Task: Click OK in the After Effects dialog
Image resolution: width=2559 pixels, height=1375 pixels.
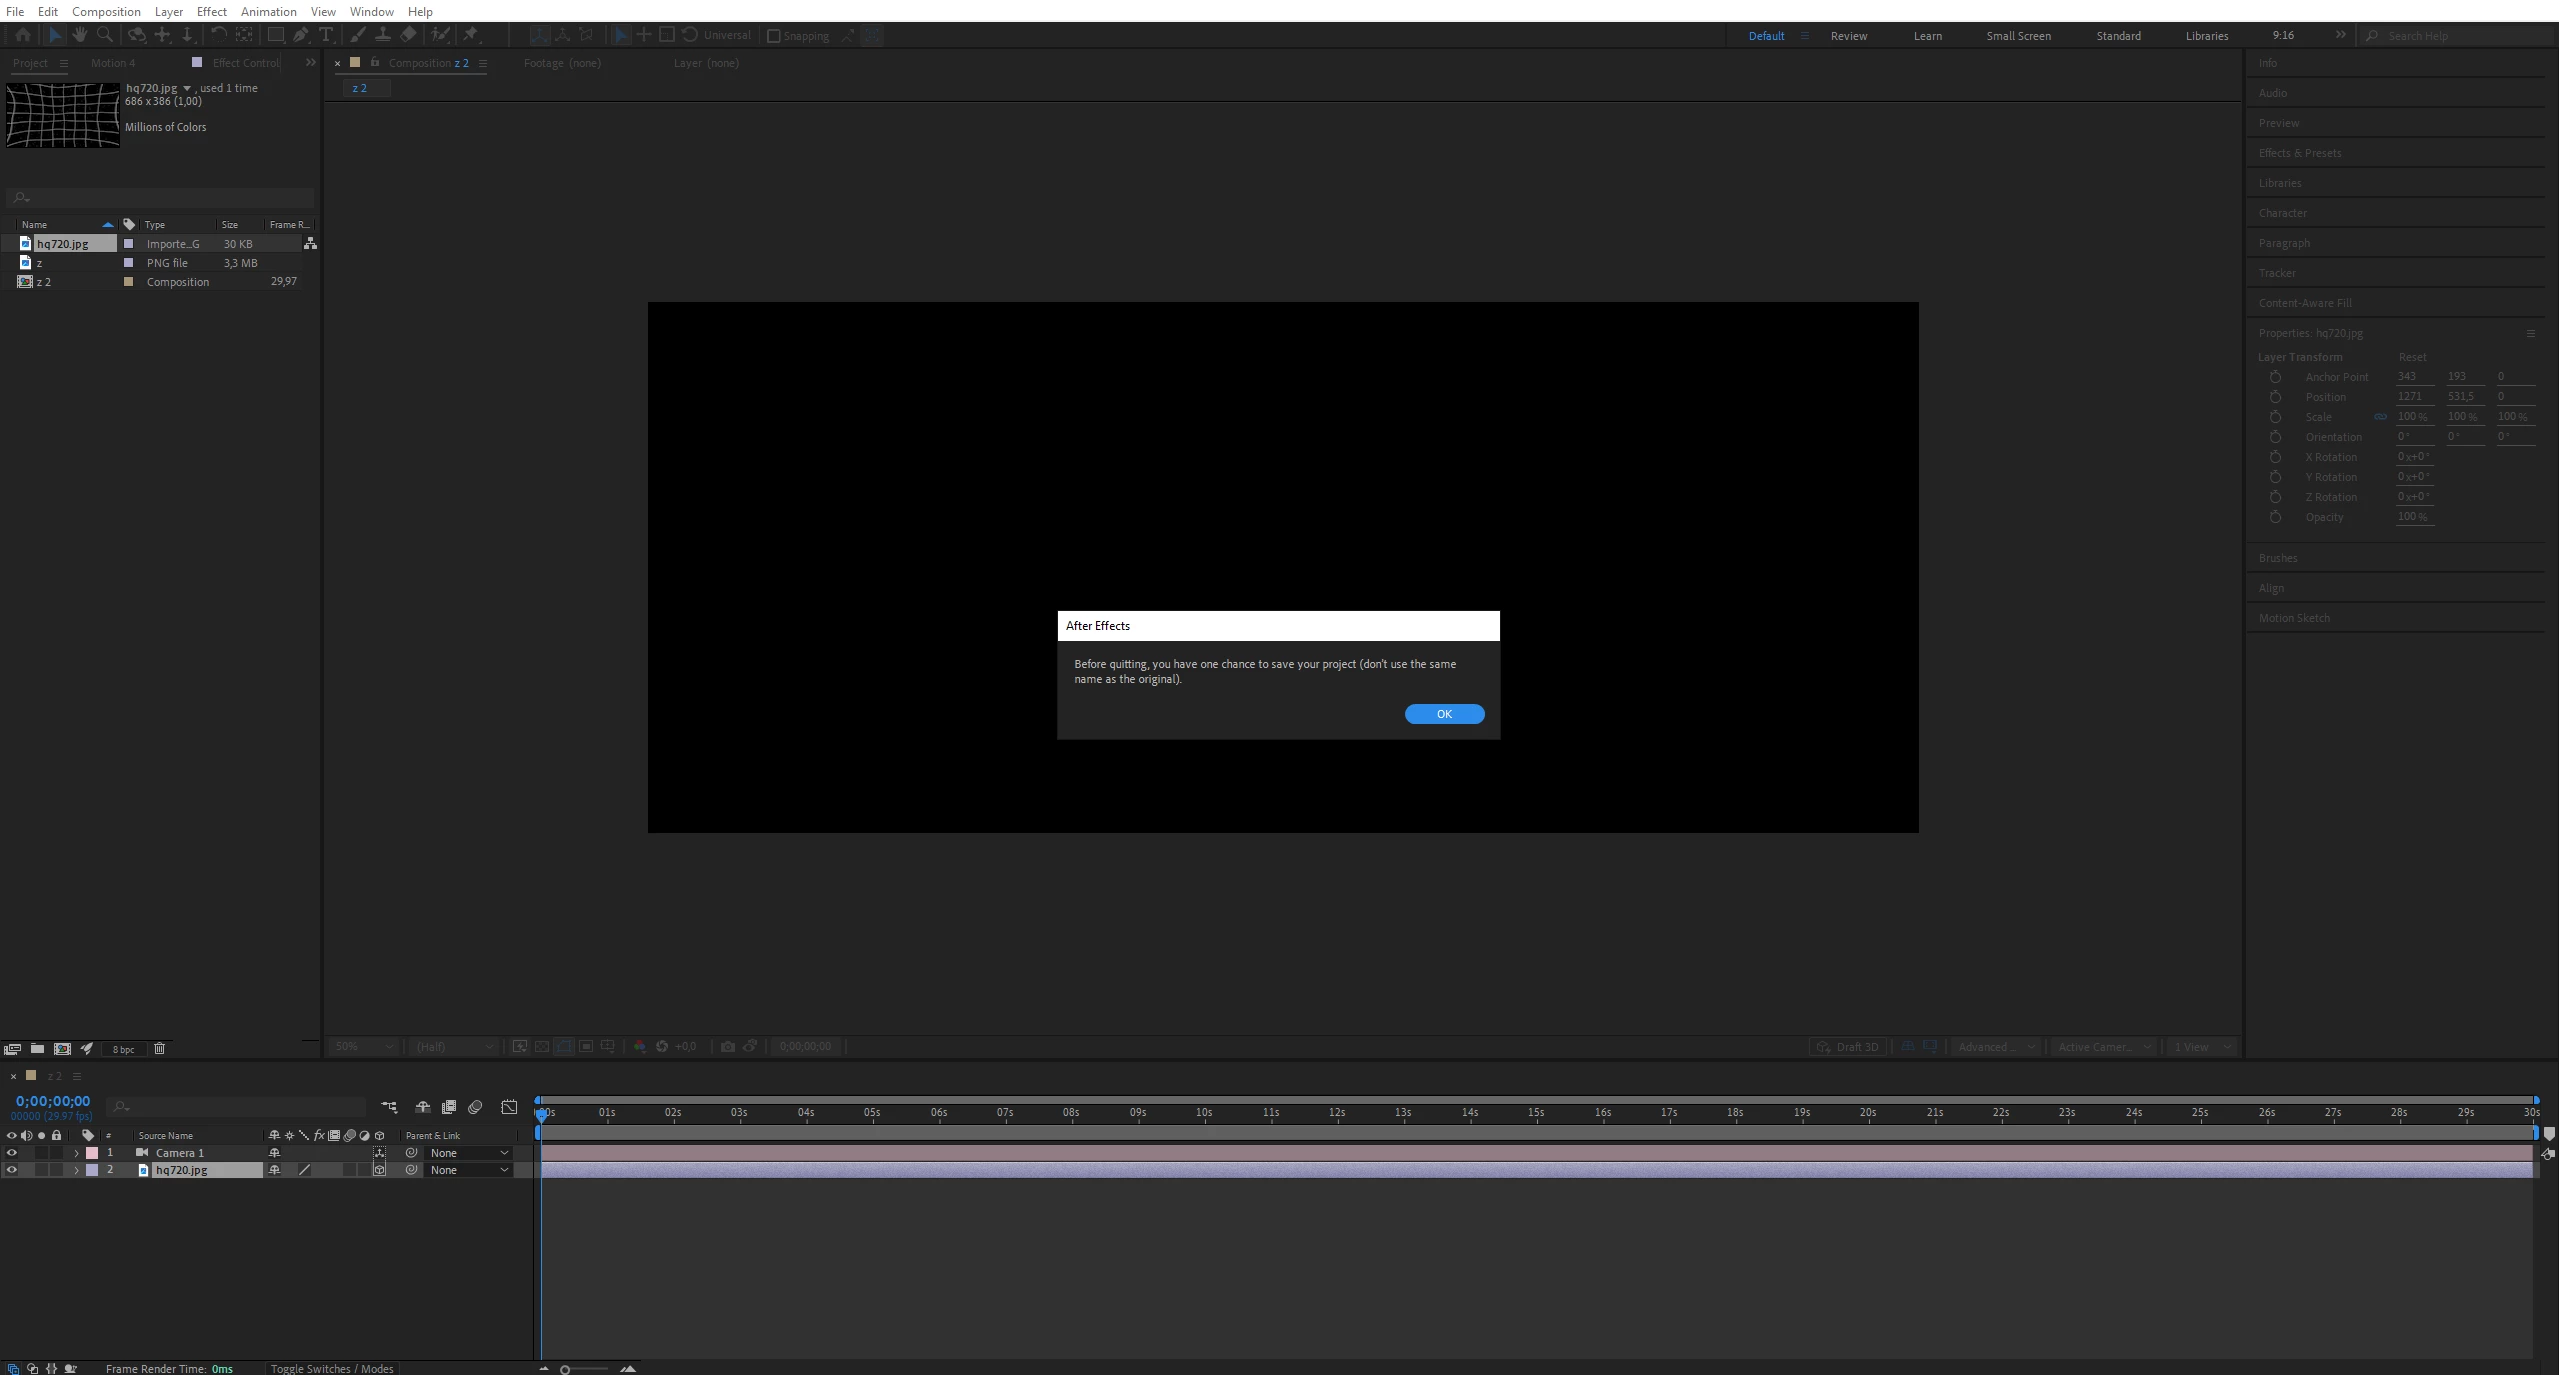Action: pos(1443,714)
